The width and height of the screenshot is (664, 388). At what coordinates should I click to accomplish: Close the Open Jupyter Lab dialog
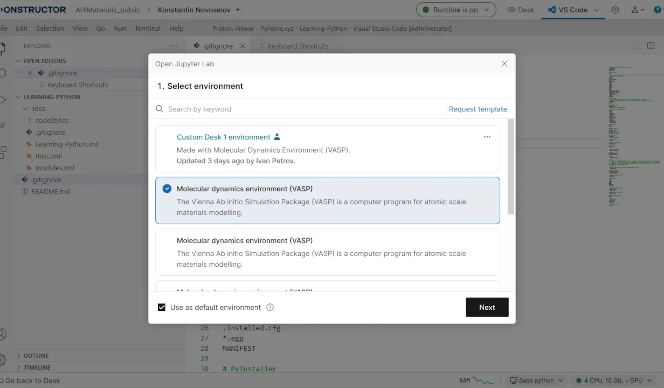[504, 64]
